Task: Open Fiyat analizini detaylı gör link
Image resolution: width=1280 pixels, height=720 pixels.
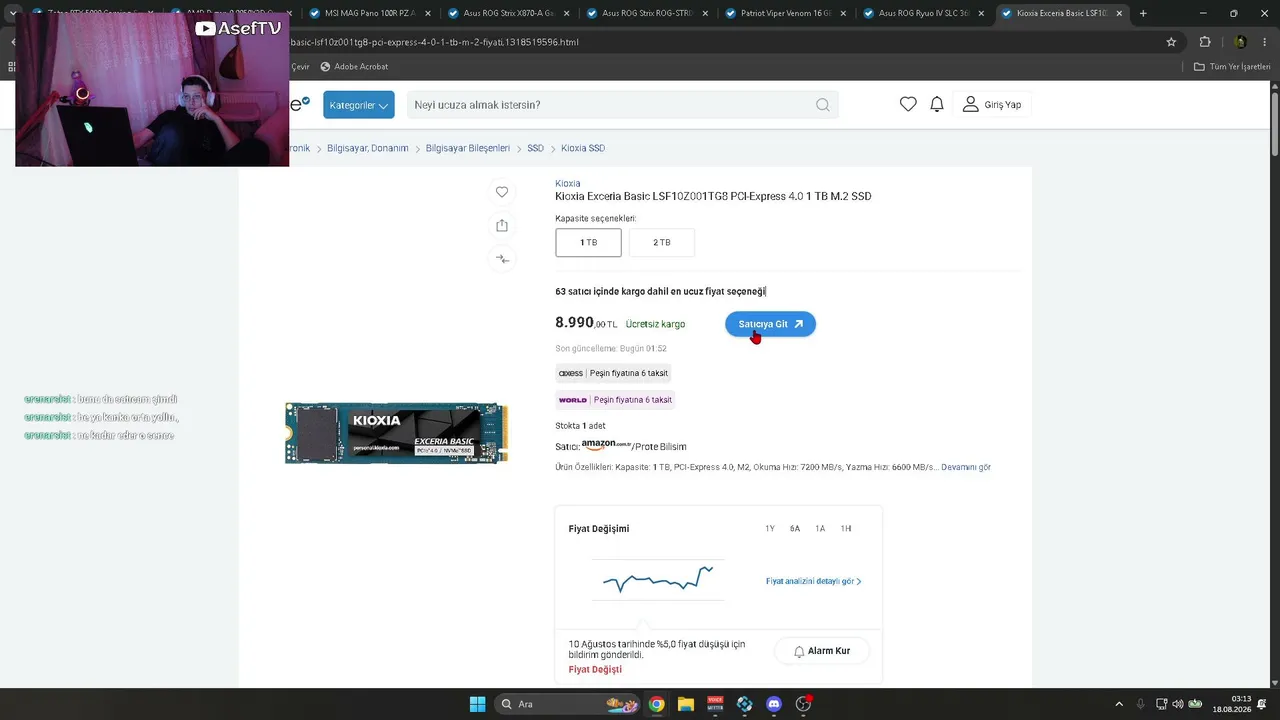Action: click(x=813, y=581)
